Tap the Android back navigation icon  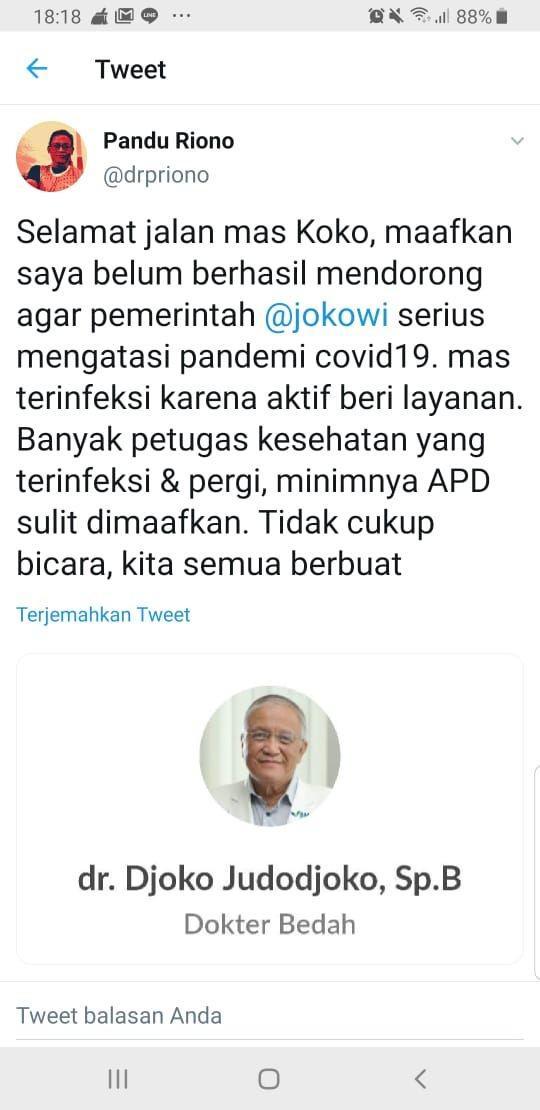[x=420, y=1078]
